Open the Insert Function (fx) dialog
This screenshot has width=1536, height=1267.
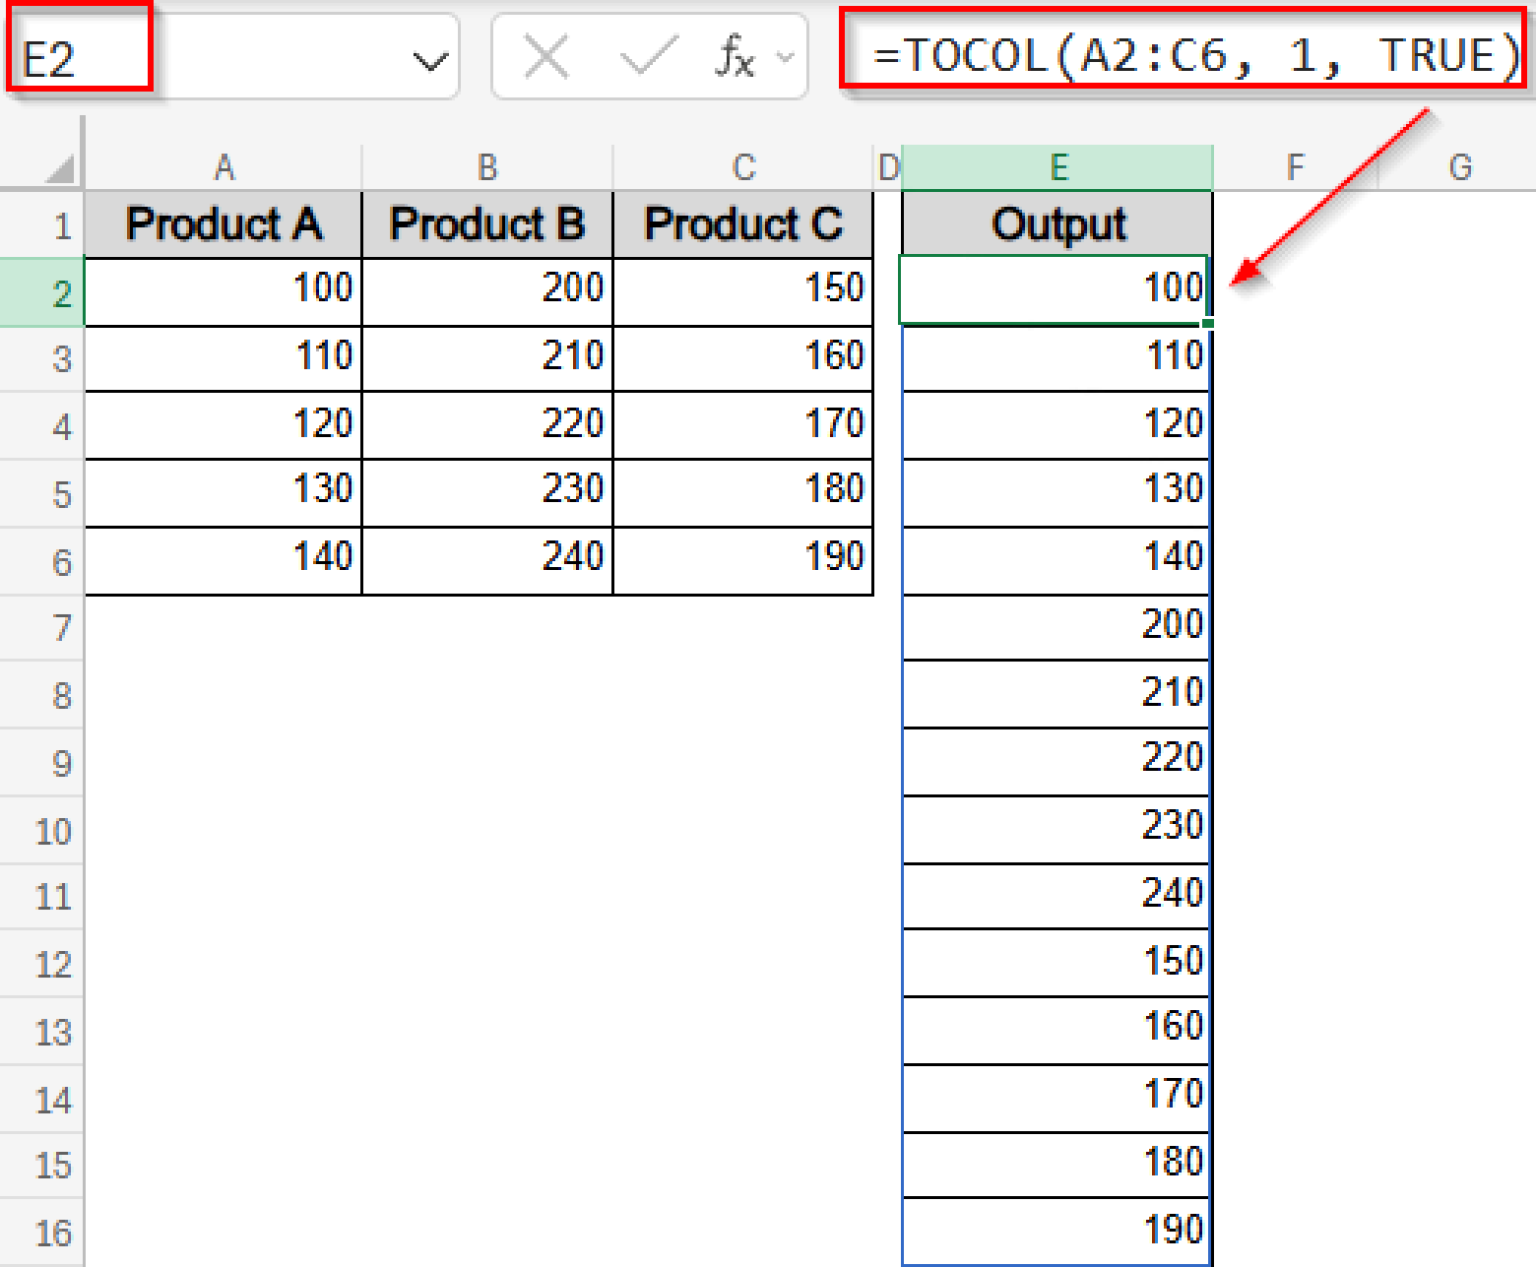tap(733, 57)
